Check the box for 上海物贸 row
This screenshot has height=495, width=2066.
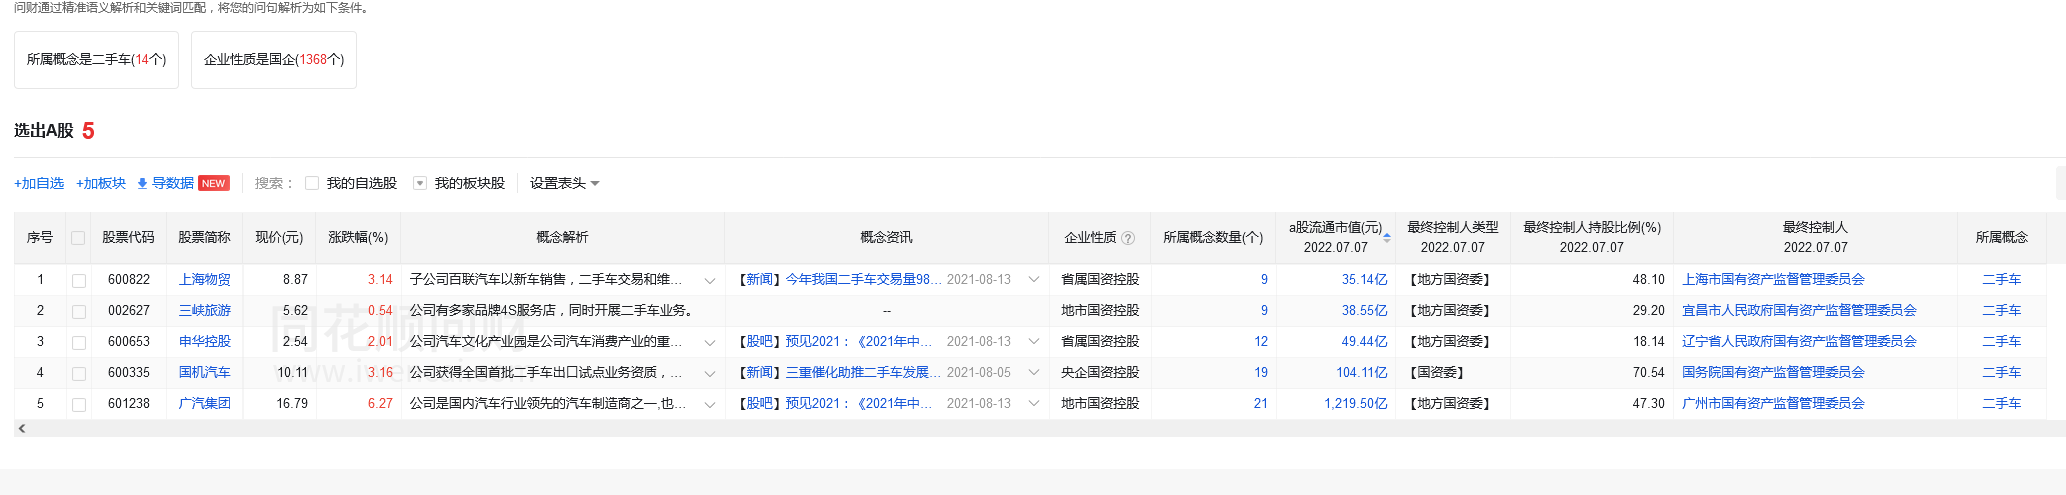(x=79, y=281)
